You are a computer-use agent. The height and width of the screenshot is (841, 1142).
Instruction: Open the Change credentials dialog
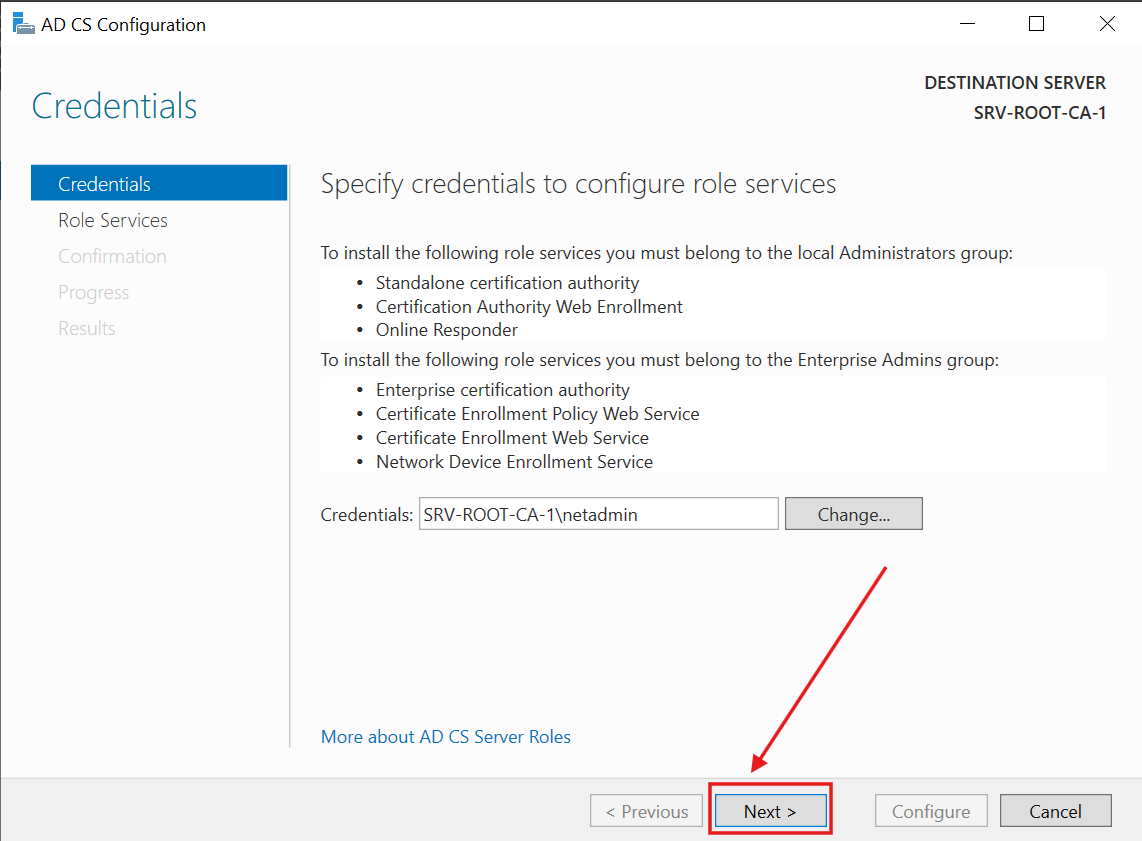[853, 513]
